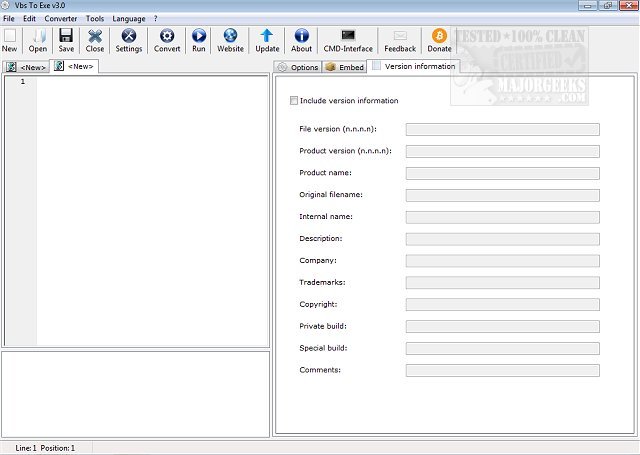Click the Vbs To Exe title bar icon

click(5, 5)
